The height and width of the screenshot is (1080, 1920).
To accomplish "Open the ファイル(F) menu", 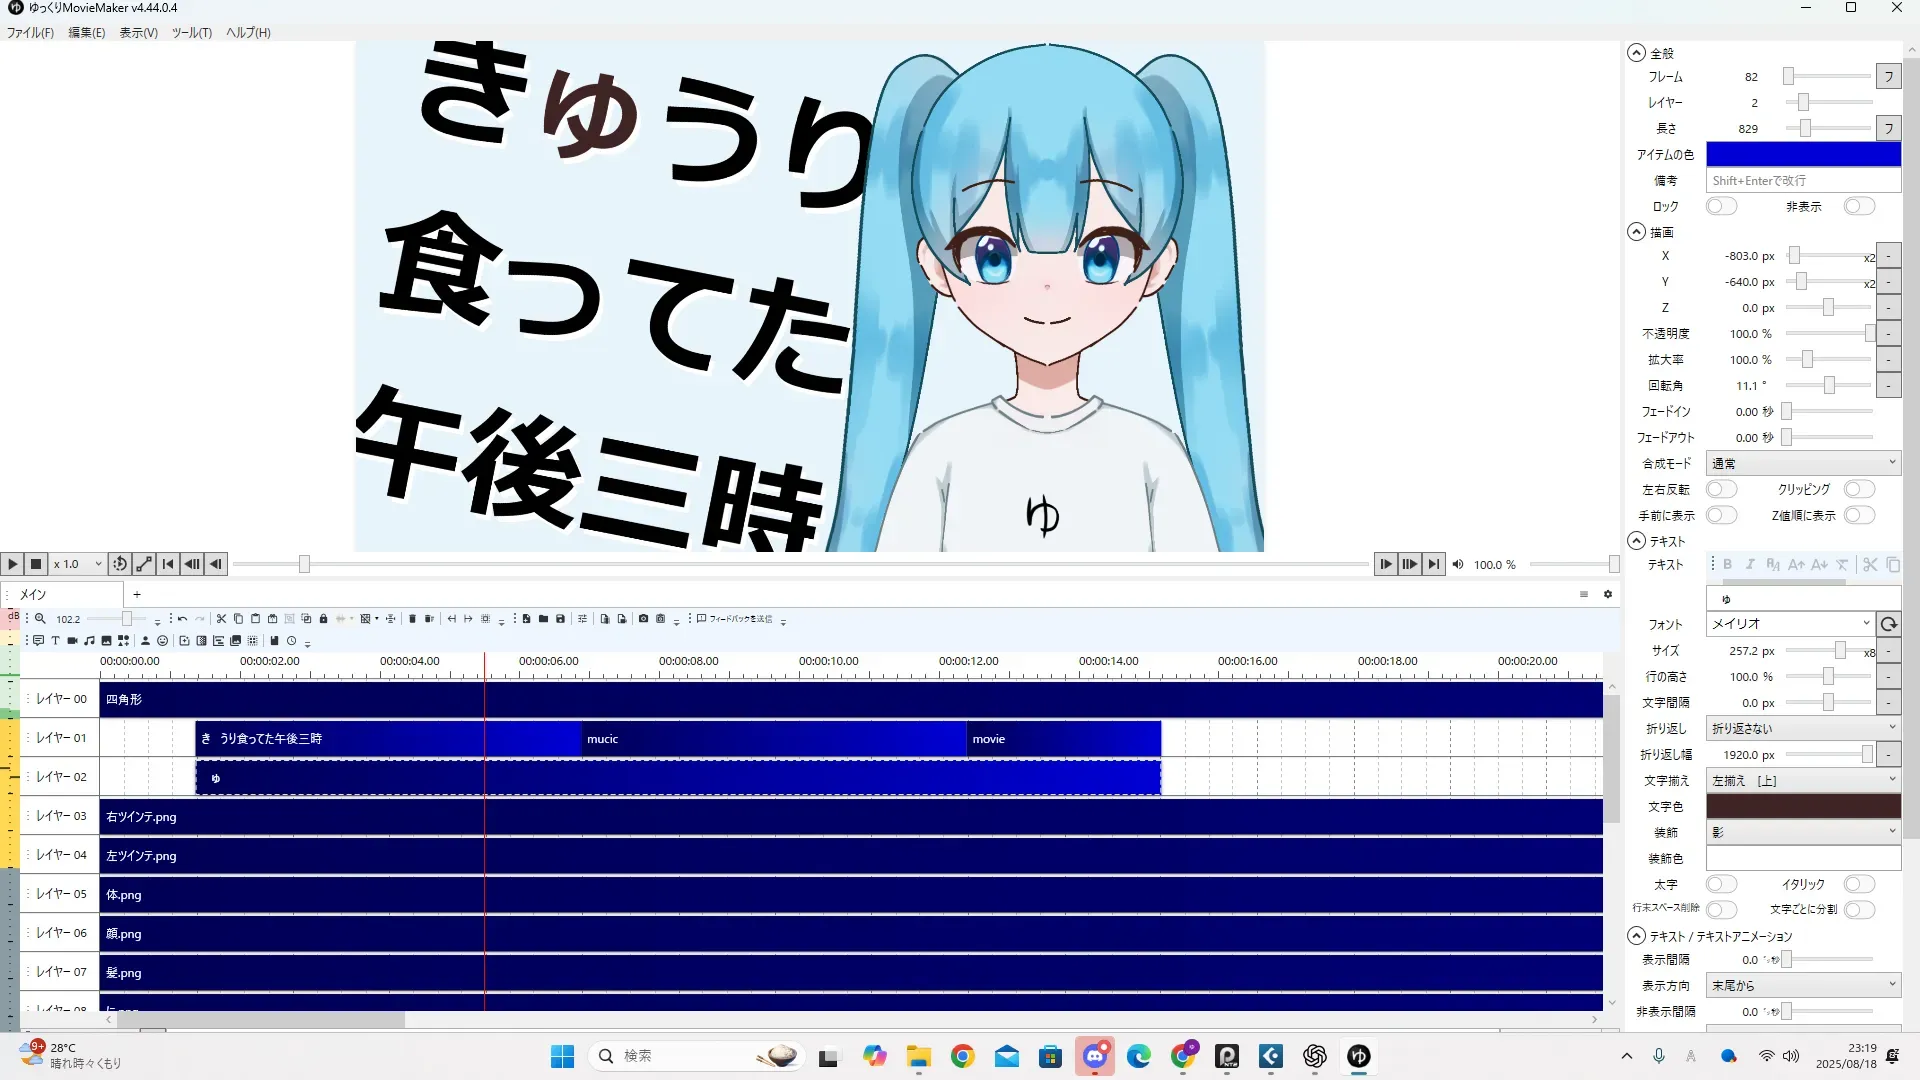I will (x=30, y=33).
